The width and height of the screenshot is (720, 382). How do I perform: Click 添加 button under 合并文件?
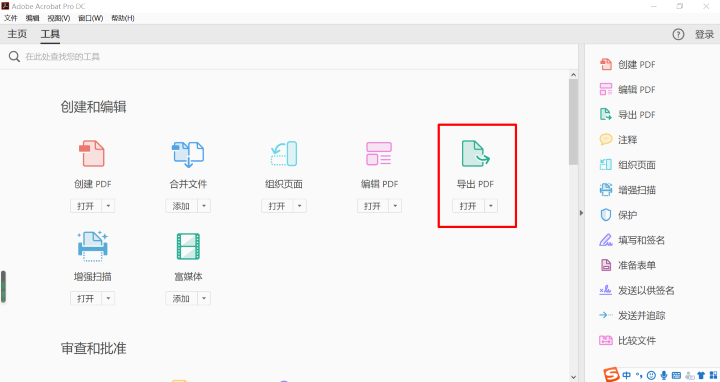pos(182,206)
